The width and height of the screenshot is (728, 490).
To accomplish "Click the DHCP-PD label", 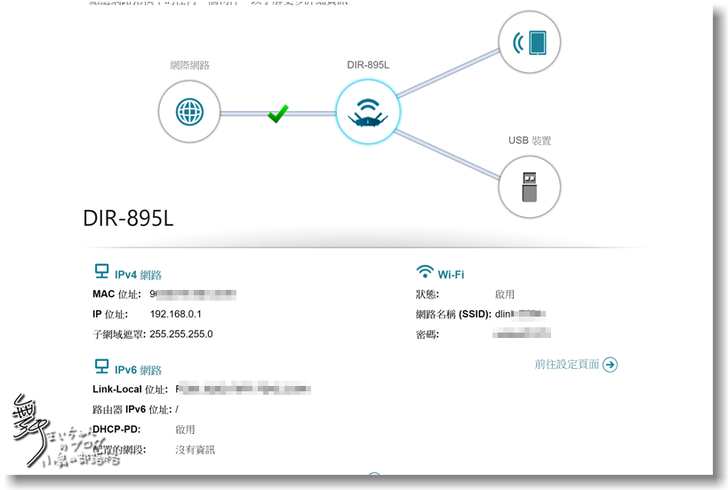I will click(x=117, y=429).
